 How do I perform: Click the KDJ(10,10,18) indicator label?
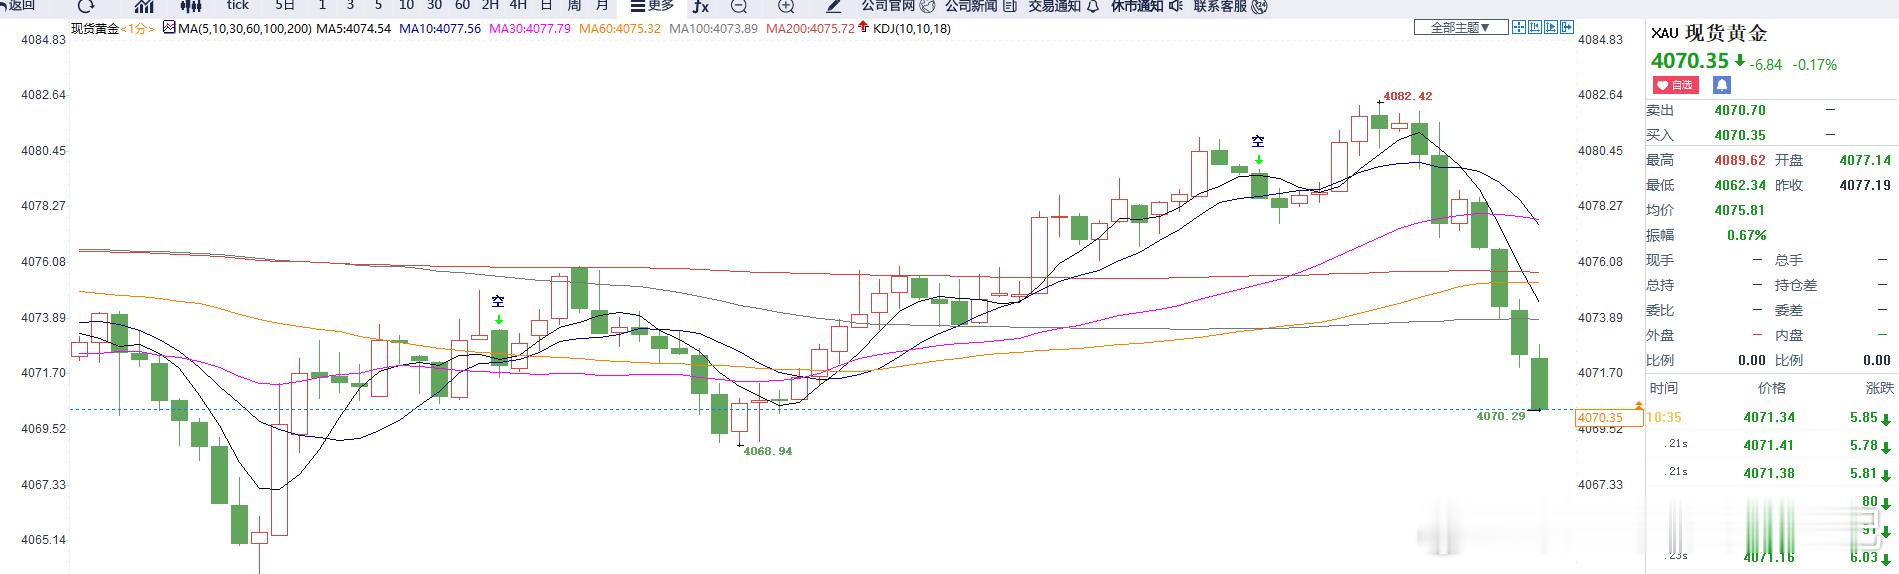pyautogui.click(x=912, y=28)
